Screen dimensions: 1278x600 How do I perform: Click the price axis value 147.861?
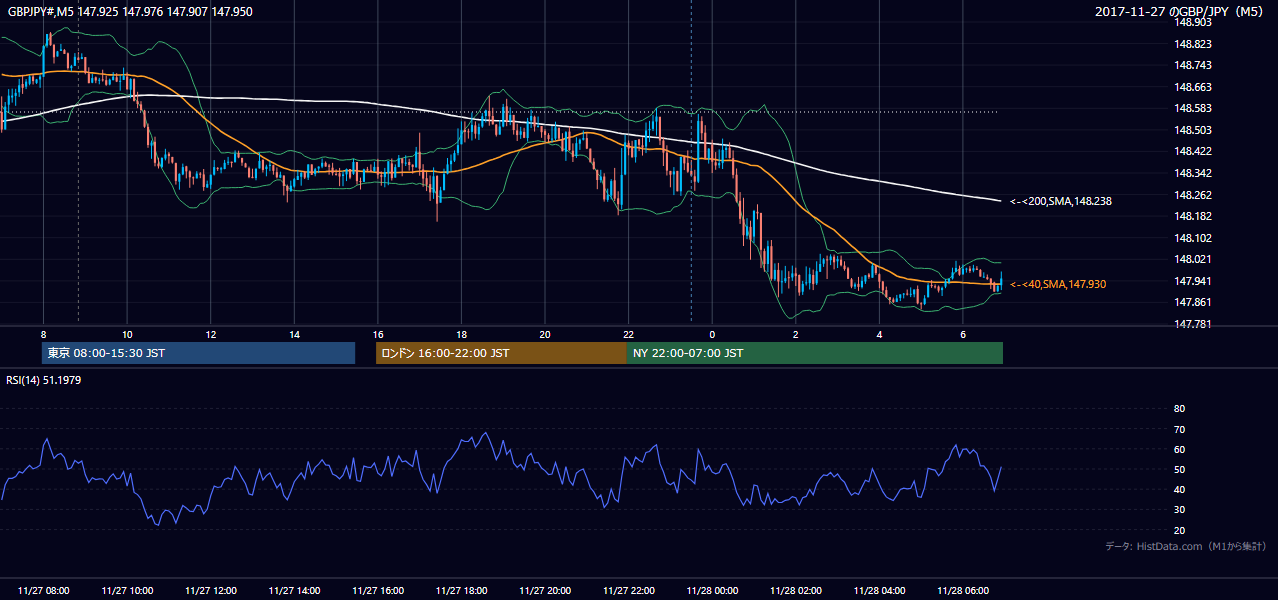tap(1191, 302)
